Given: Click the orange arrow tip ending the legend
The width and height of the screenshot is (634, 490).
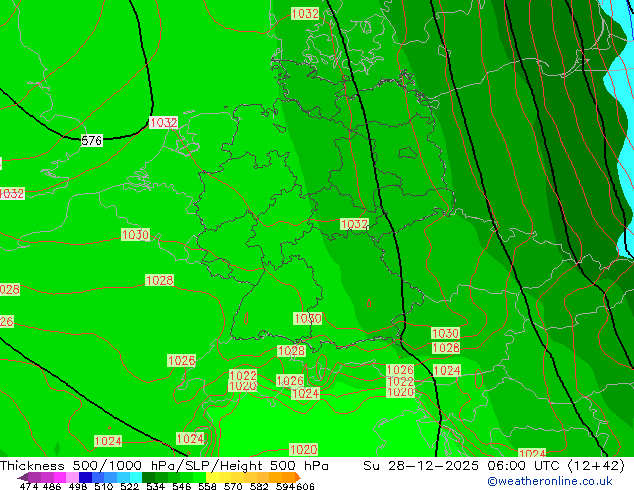Looking at the screenshot, I should (298, 477).
